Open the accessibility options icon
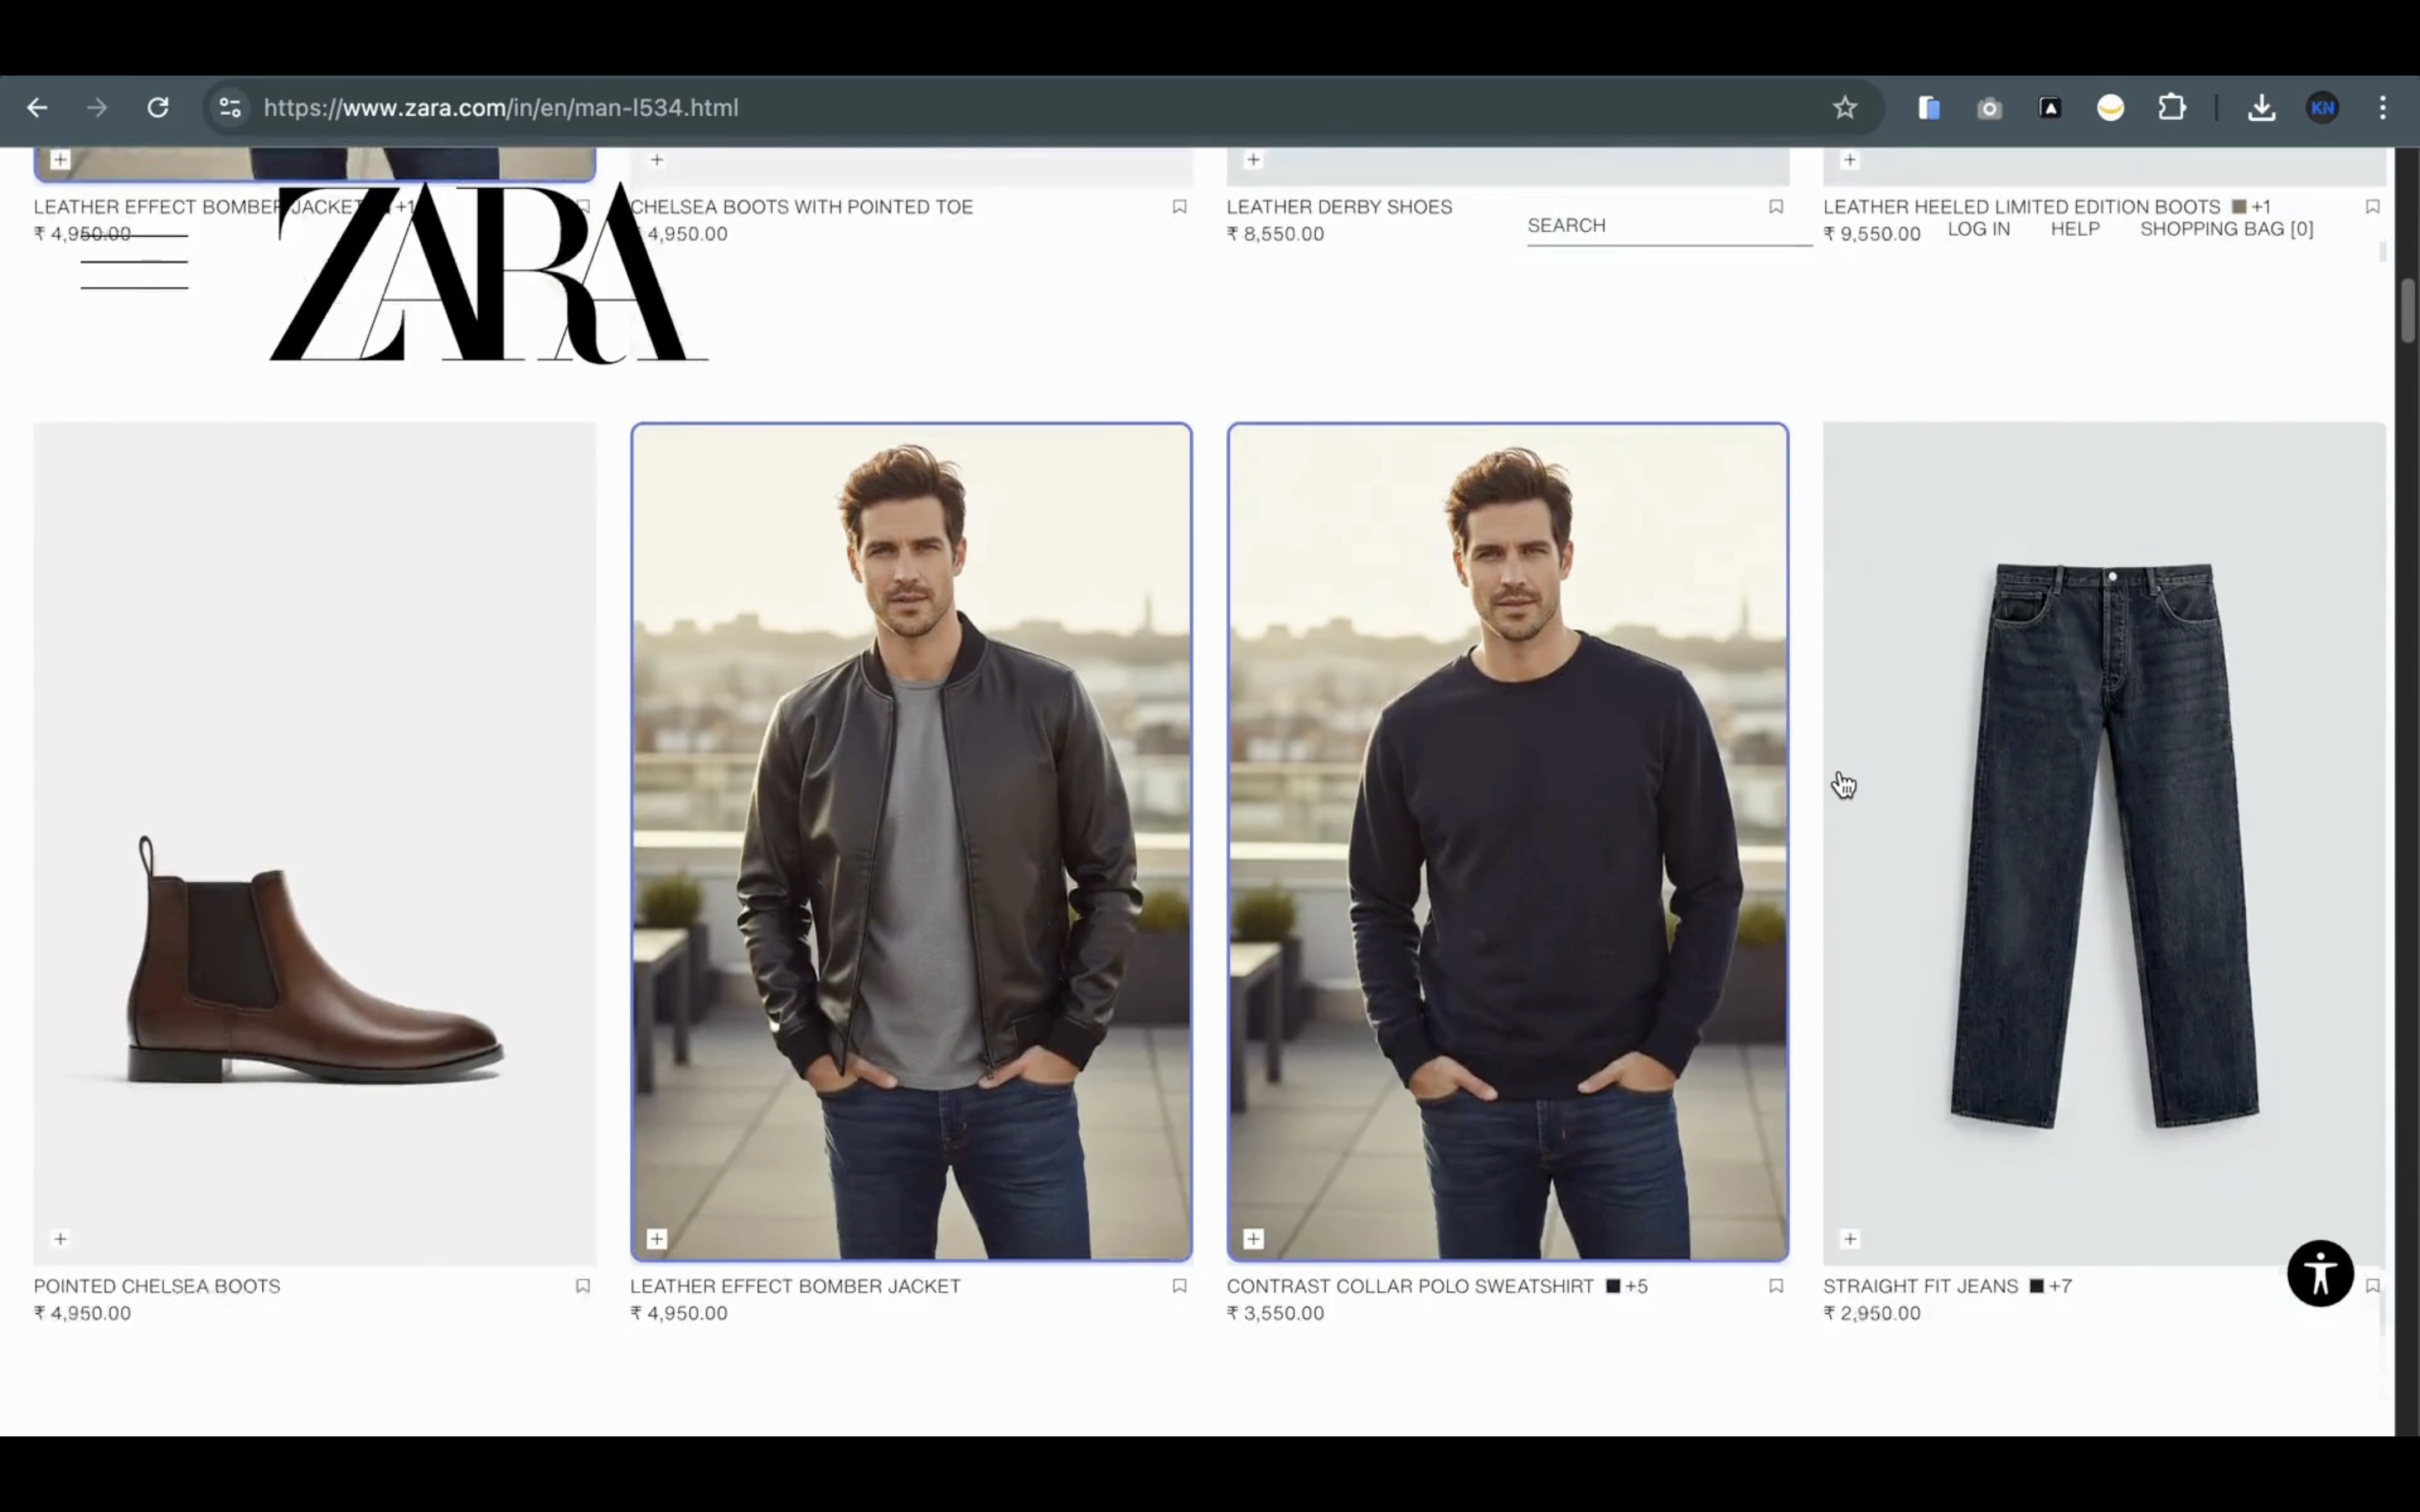This screenshot has height=1512, width=2420. point(2320,1273)
